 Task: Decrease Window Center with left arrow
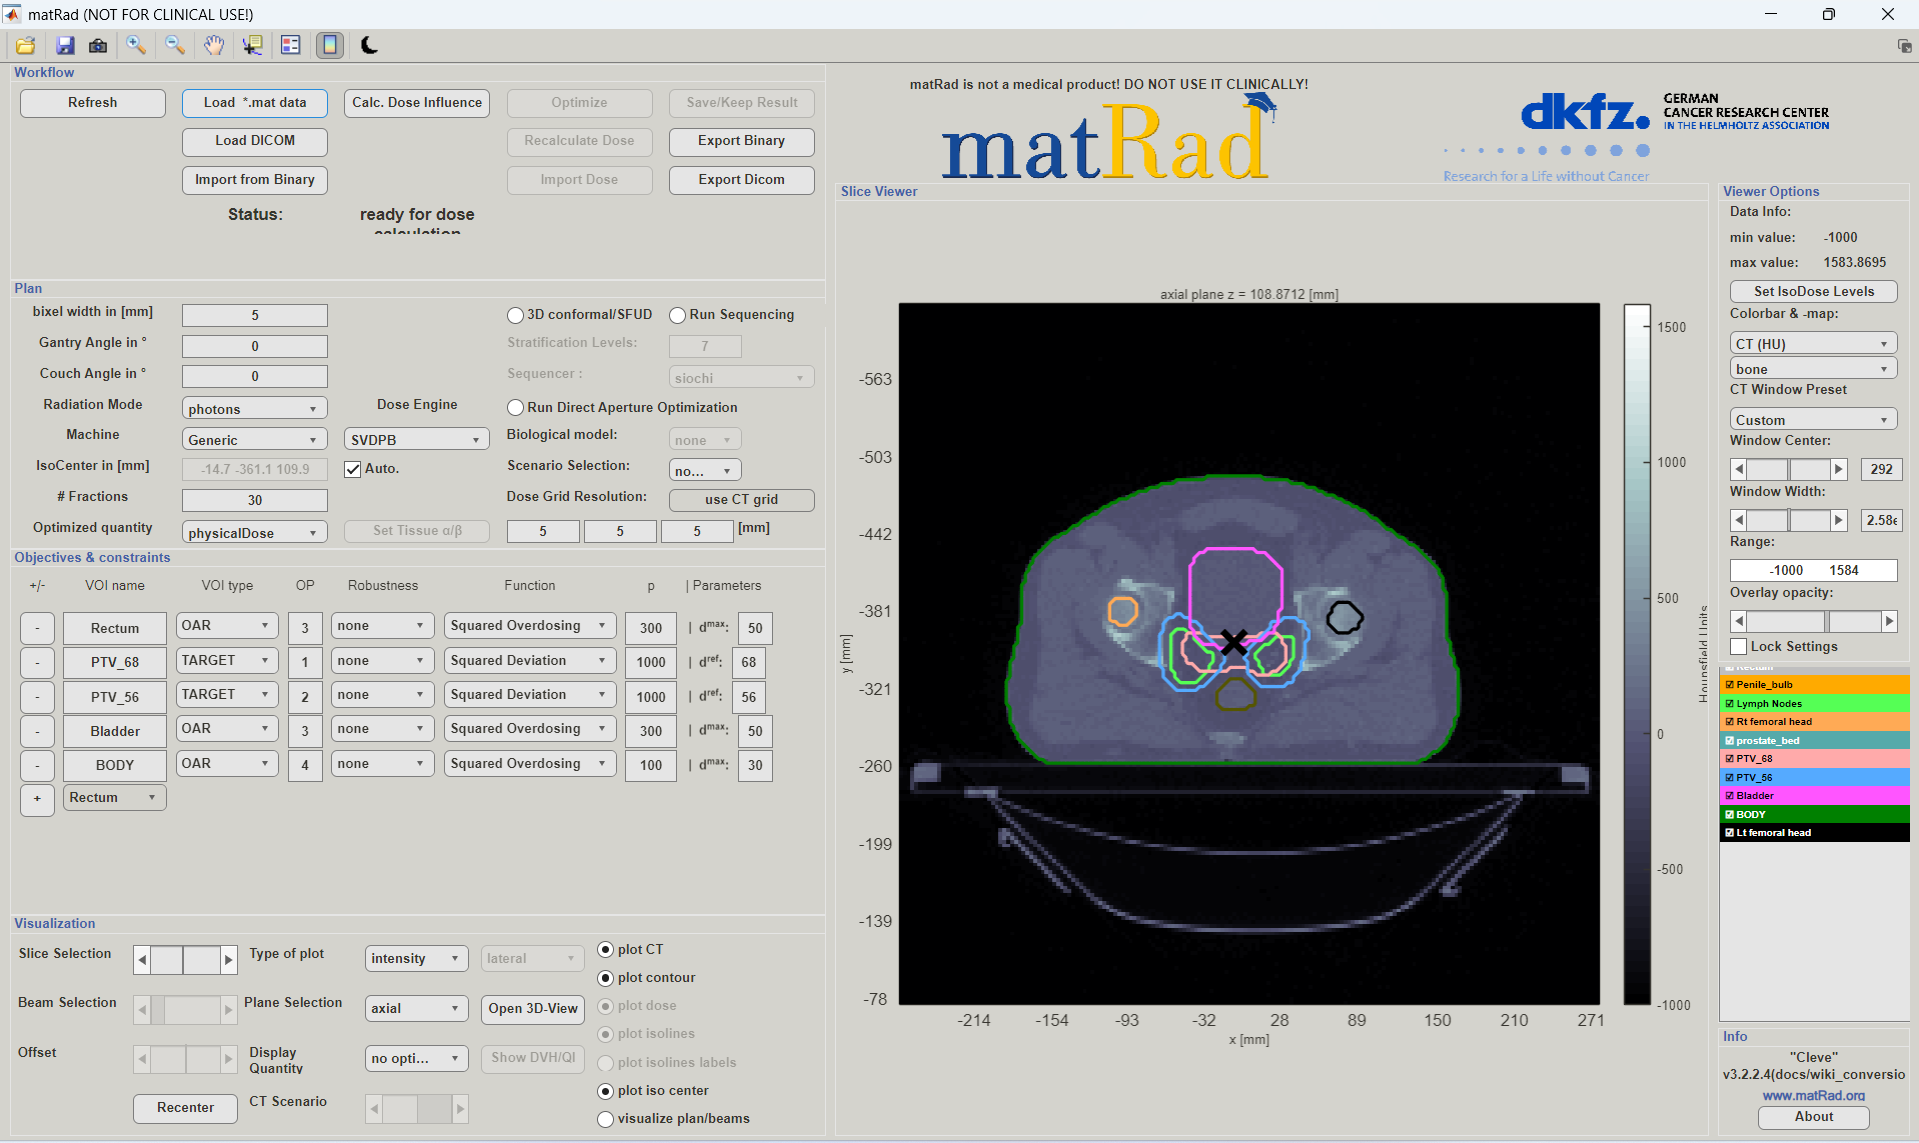(1739, 469)
